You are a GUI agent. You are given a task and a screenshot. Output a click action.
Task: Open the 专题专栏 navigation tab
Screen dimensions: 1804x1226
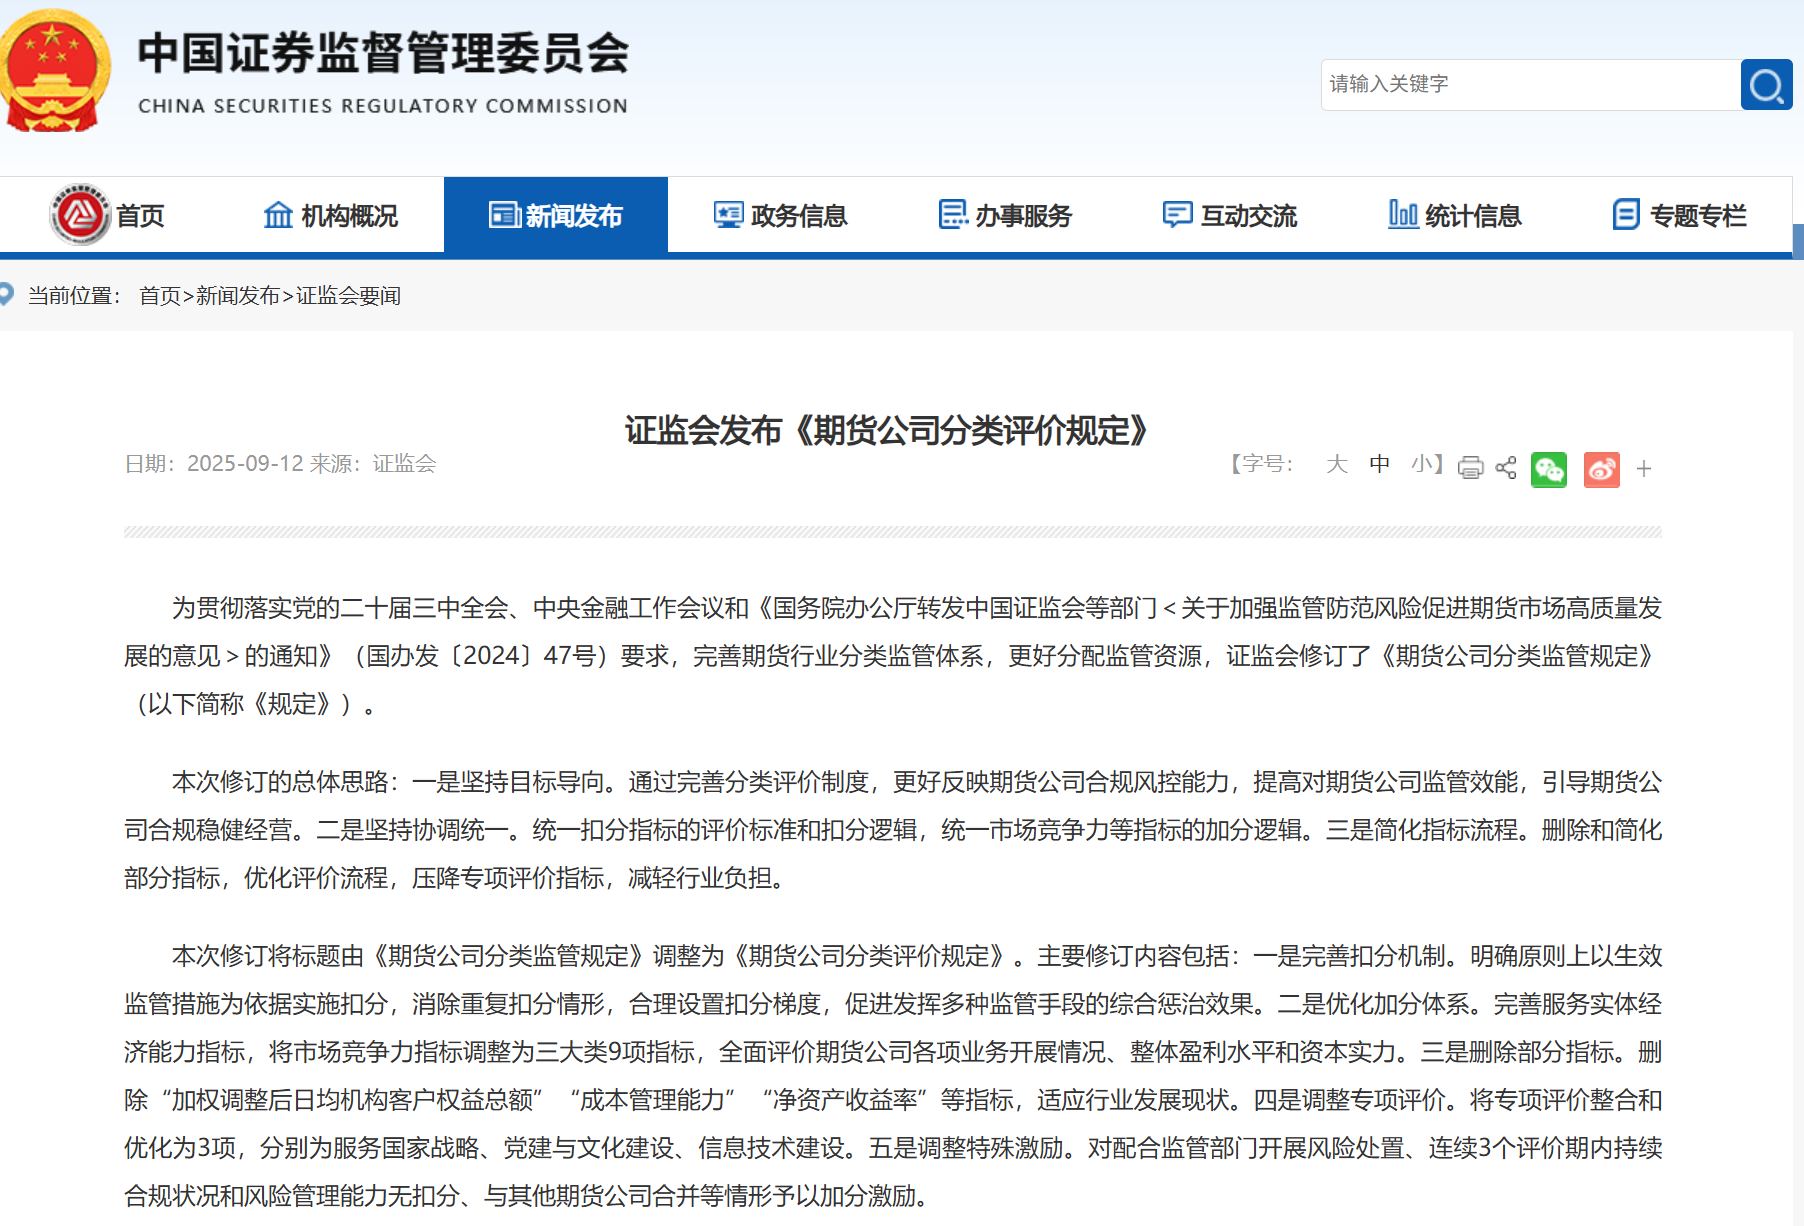(x=1678, y=215)
